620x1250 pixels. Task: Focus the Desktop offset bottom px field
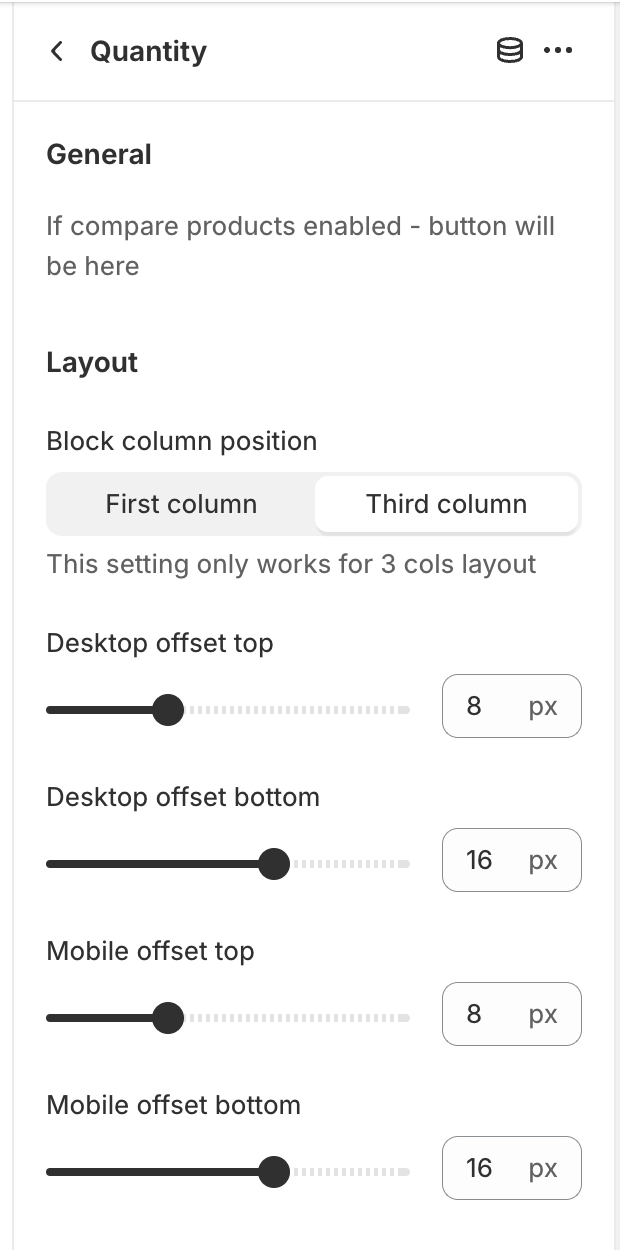click(511, 860)
